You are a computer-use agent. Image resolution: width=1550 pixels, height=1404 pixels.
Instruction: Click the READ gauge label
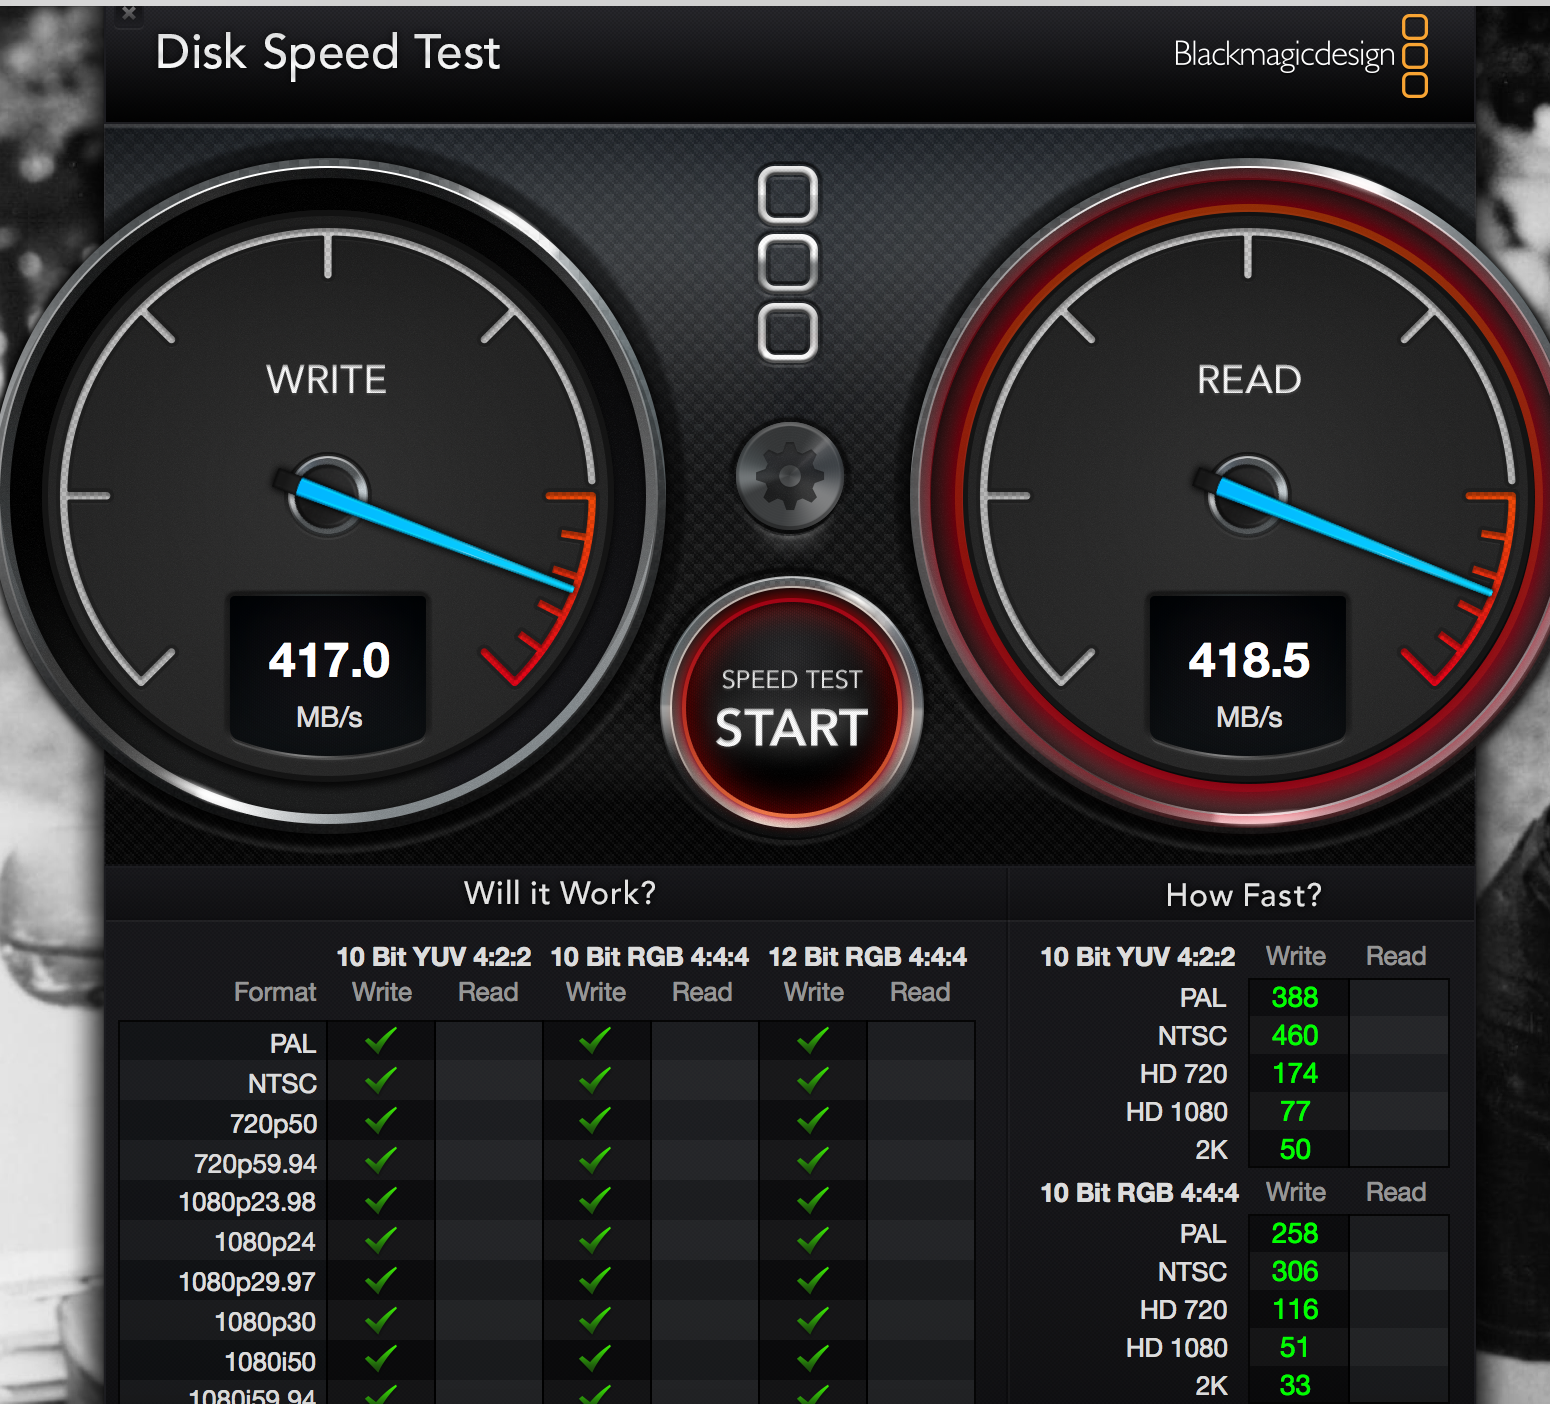(1249, 380)
